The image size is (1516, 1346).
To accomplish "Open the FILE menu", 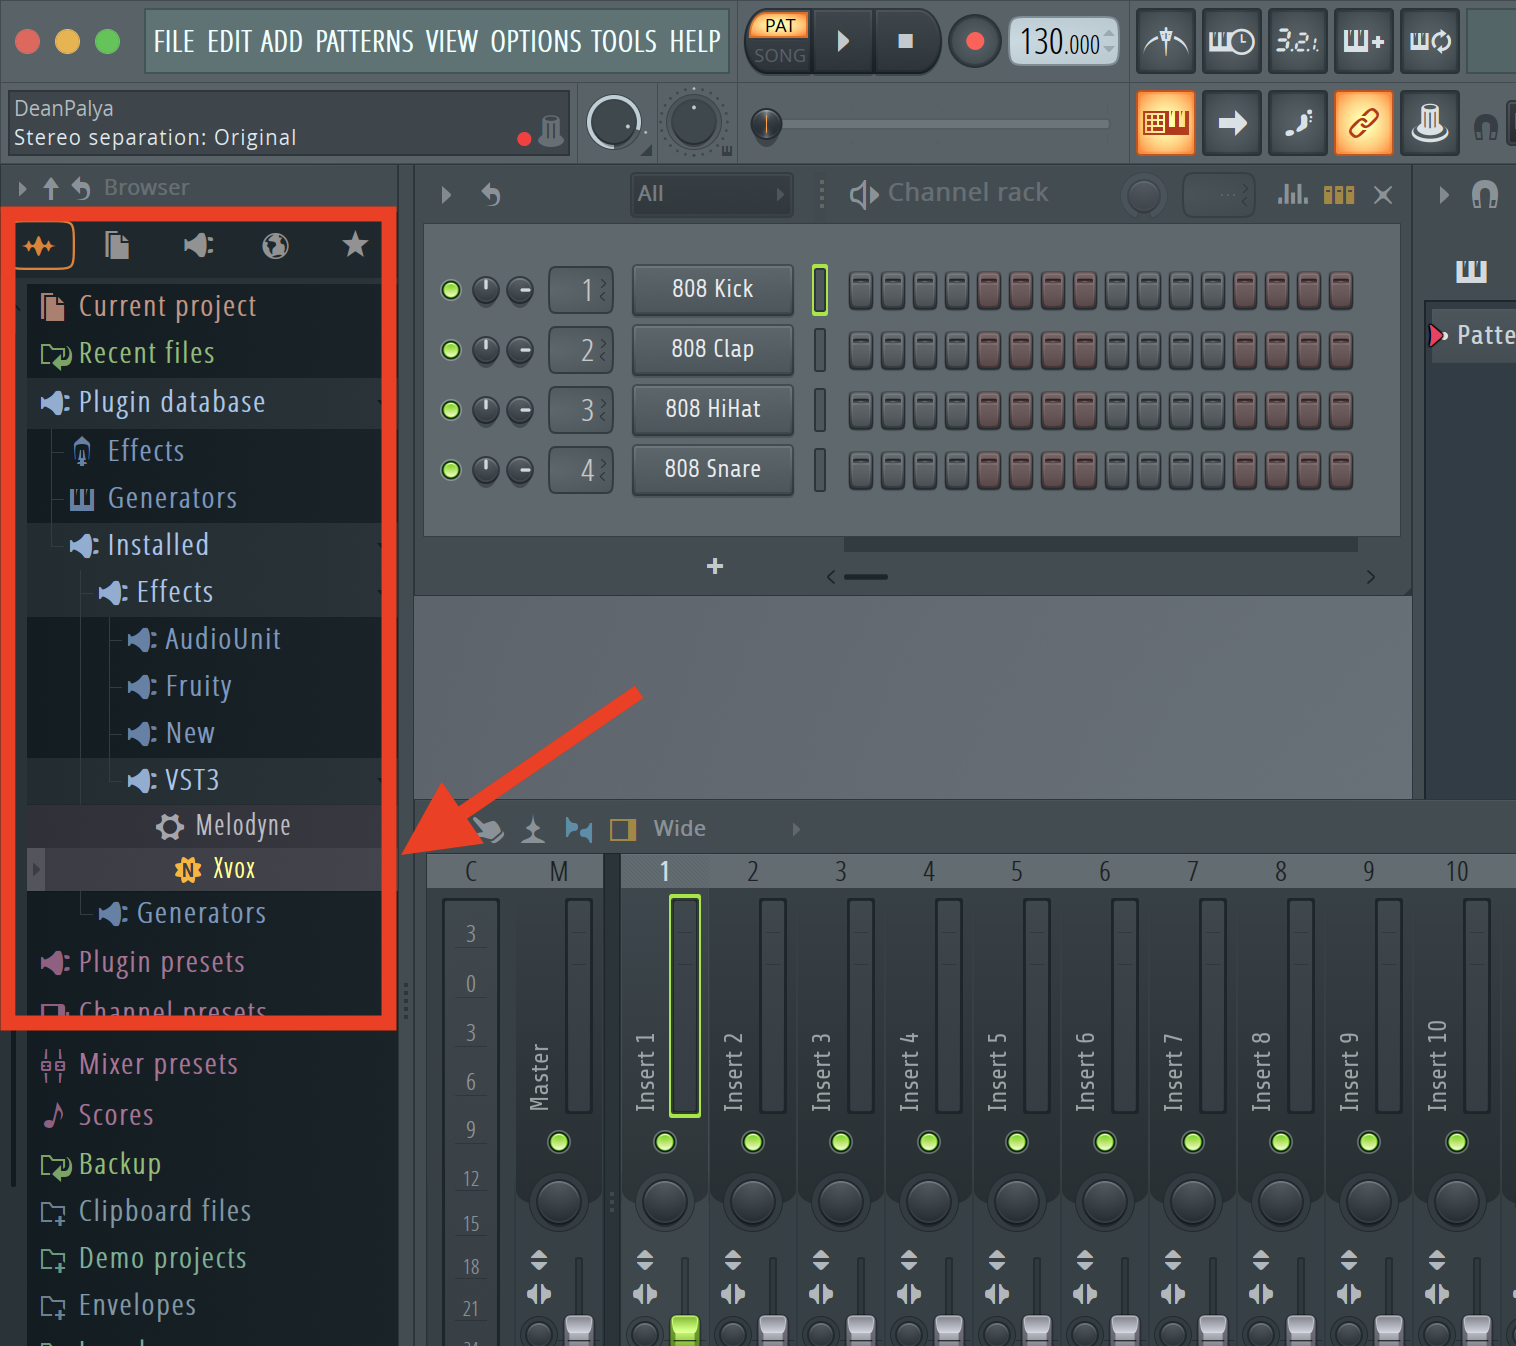I will click(x=174, y=41).
